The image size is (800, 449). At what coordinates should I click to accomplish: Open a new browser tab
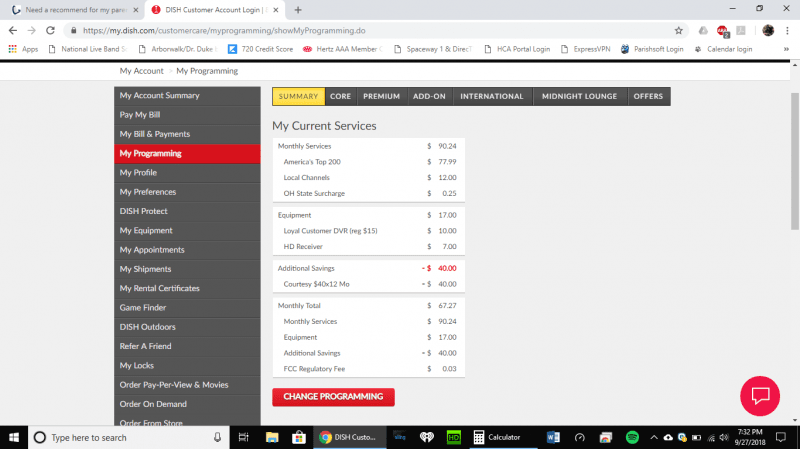[298, 10]
